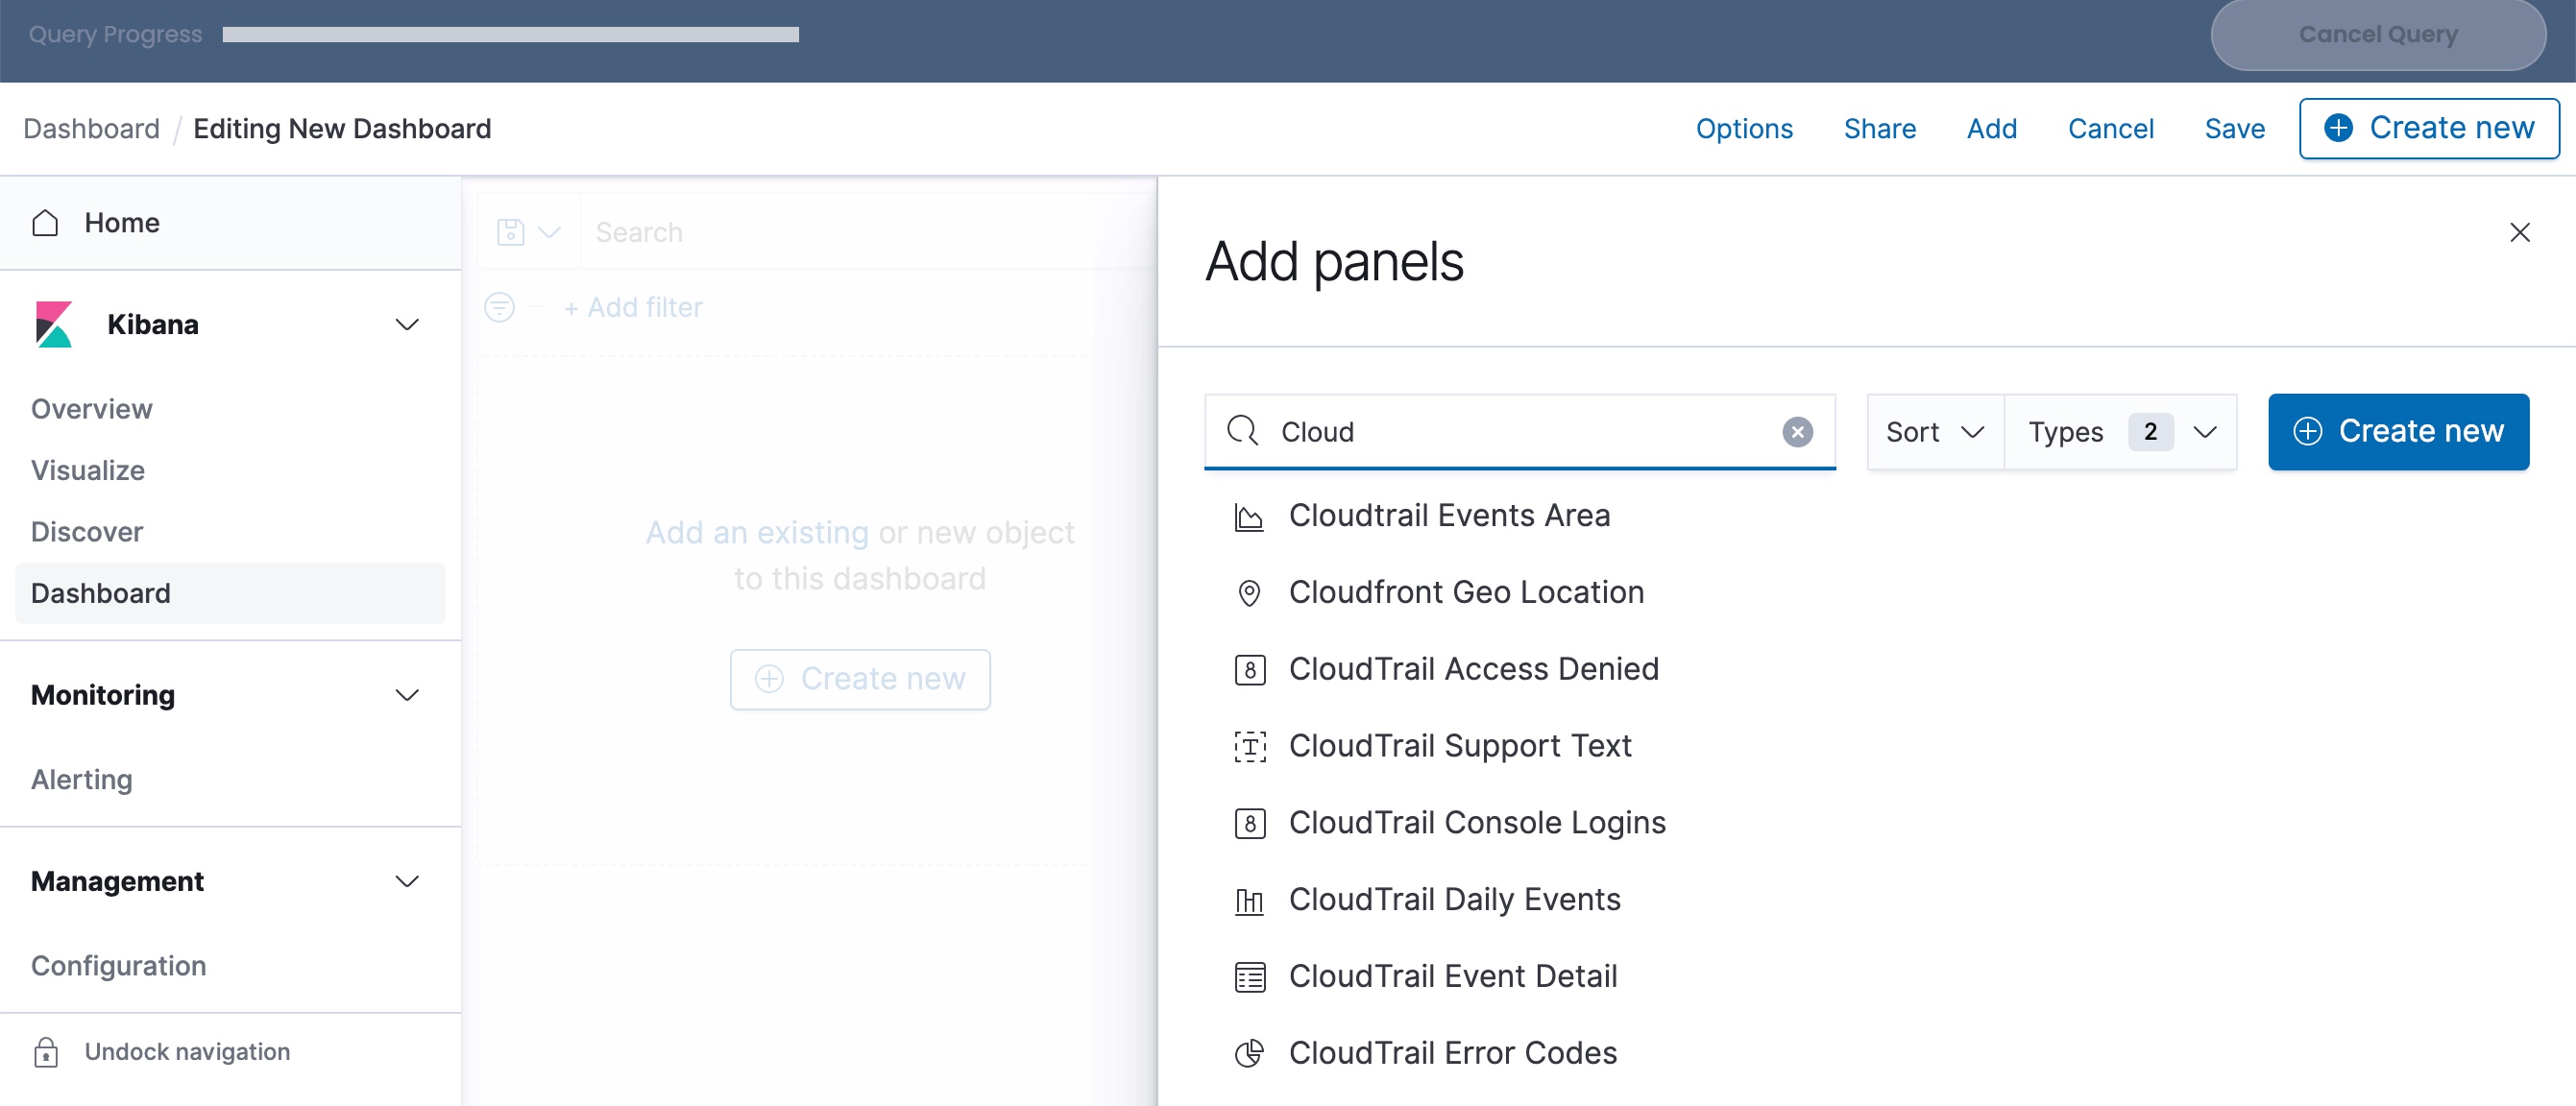Open the Types filter dropdown

pos(2120,431)
